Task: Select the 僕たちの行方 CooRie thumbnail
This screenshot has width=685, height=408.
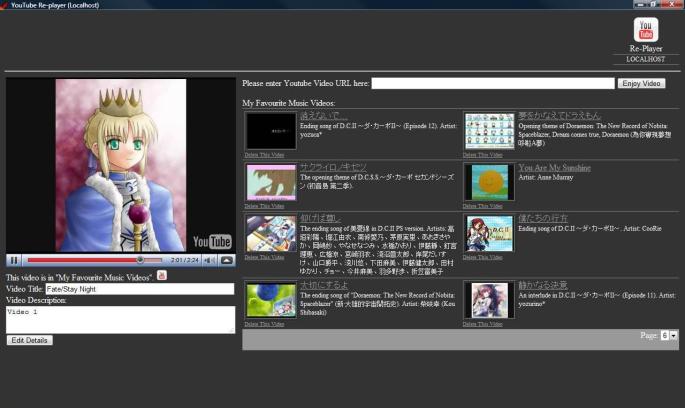Action: (x=489, y=233)
